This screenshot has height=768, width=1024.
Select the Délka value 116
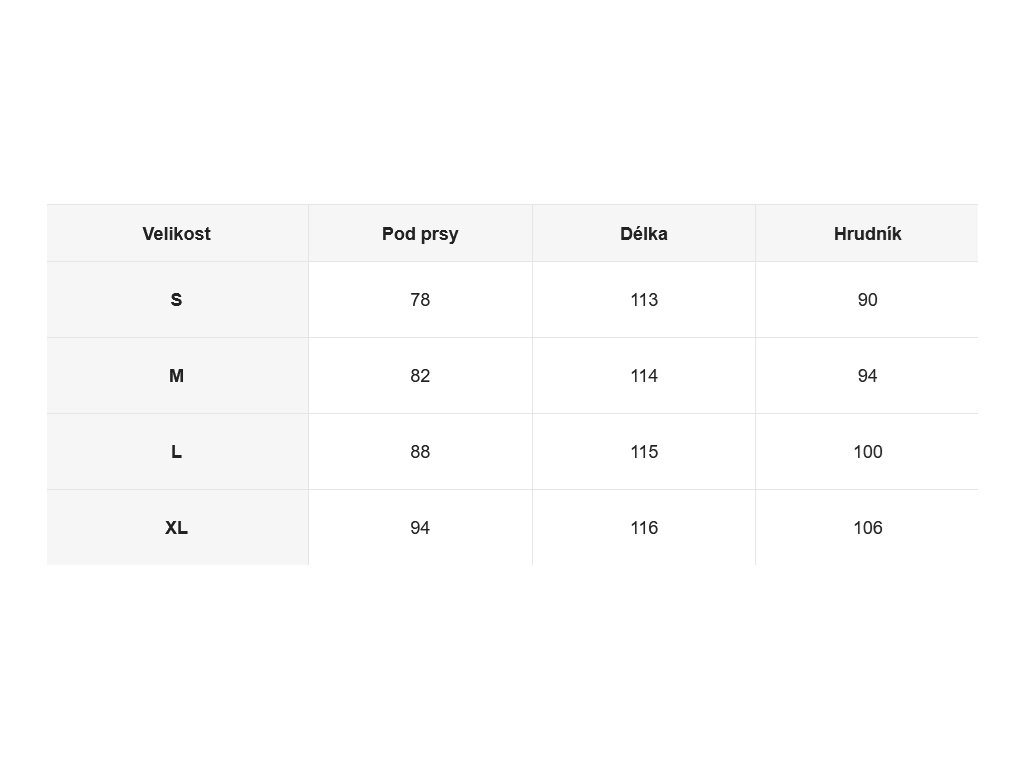644,528
